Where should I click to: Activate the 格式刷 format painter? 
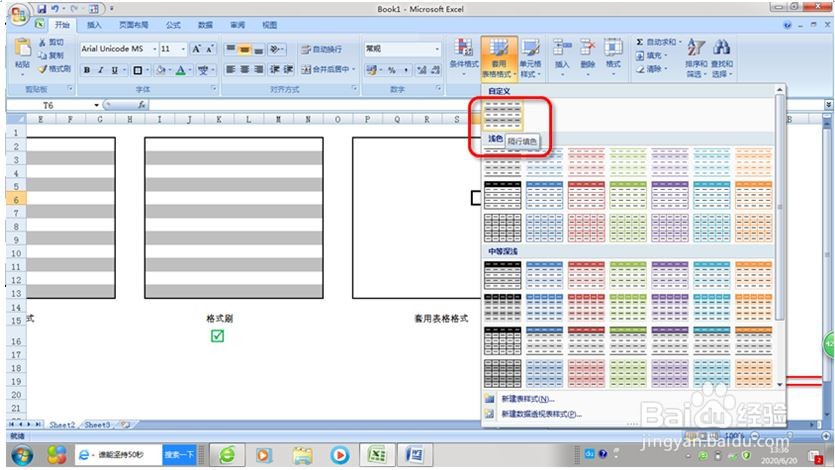pyautogui.click(x=55, y=69)
